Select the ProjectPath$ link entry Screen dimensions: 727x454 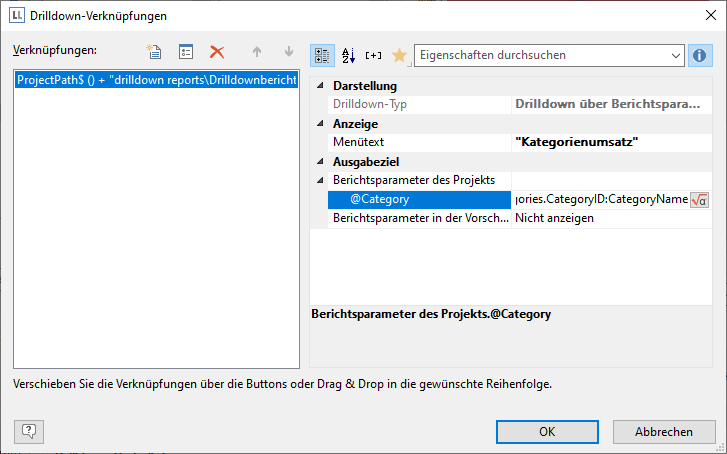pos(156,80)
